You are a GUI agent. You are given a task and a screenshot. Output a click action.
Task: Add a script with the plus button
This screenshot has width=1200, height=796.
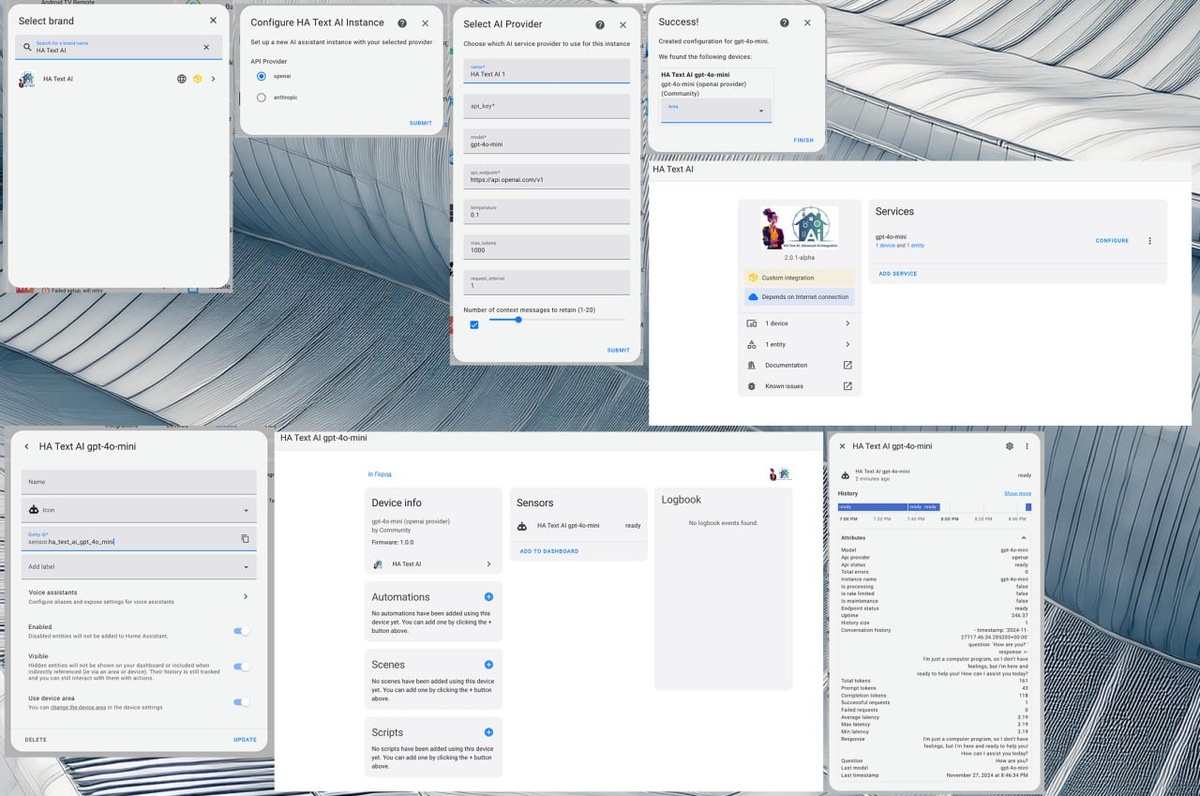[x=488, y=733]
